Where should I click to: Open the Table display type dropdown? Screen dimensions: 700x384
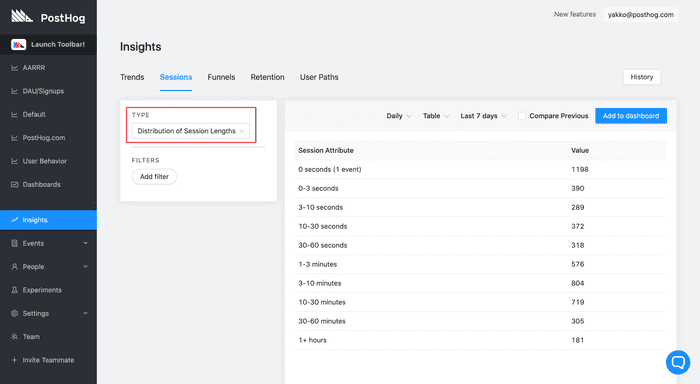(x=436, y=116)
